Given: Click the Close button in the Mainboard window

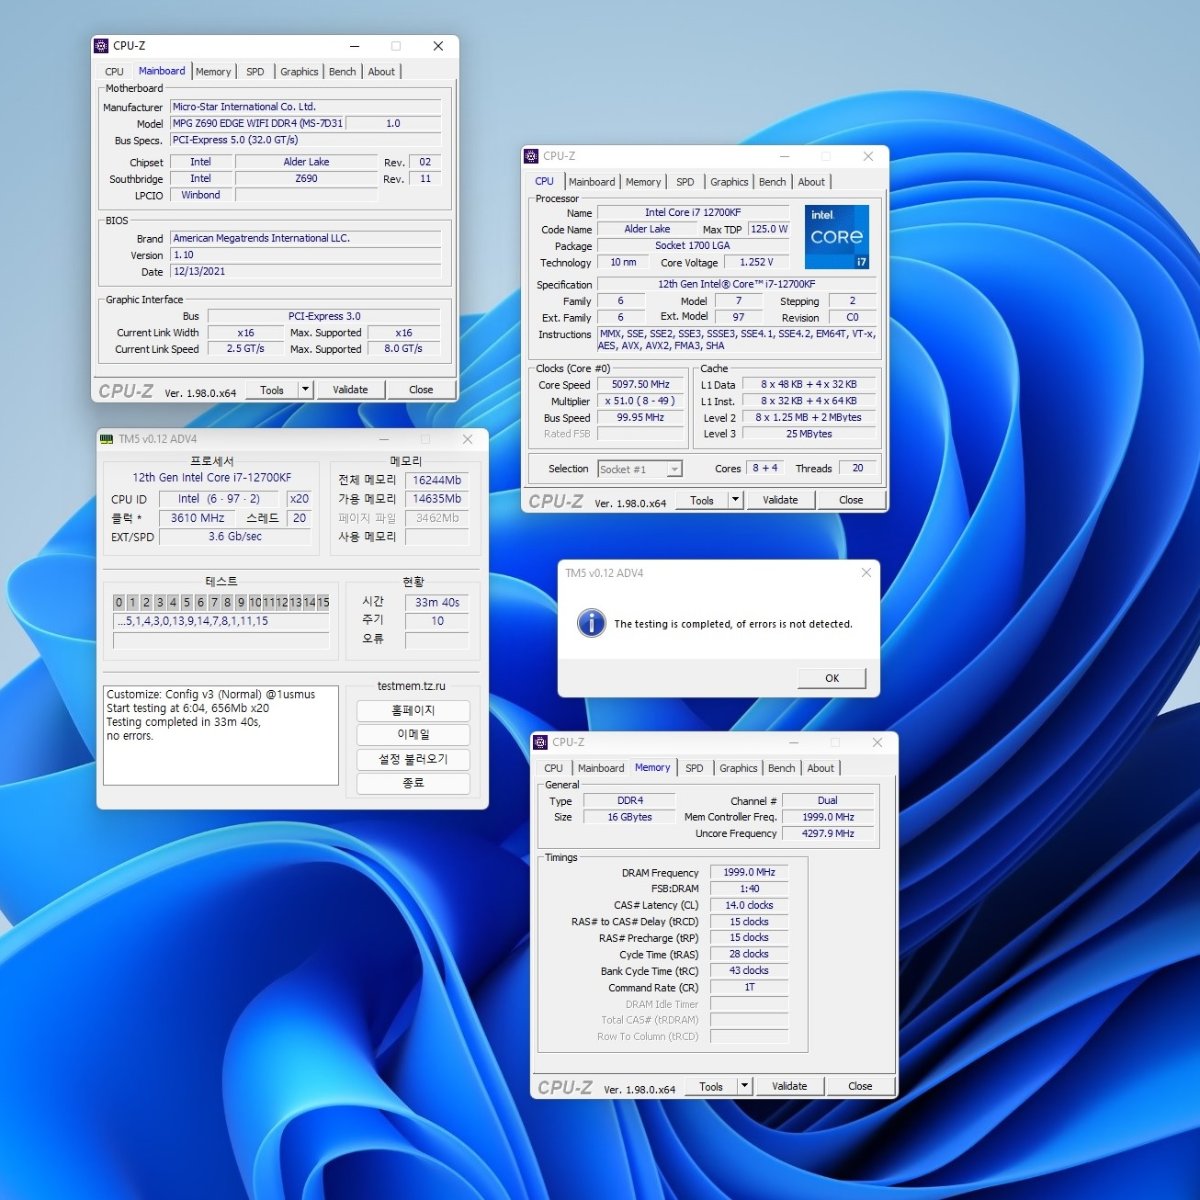Looking at the screenshot, I should click(x=421, y=390).
